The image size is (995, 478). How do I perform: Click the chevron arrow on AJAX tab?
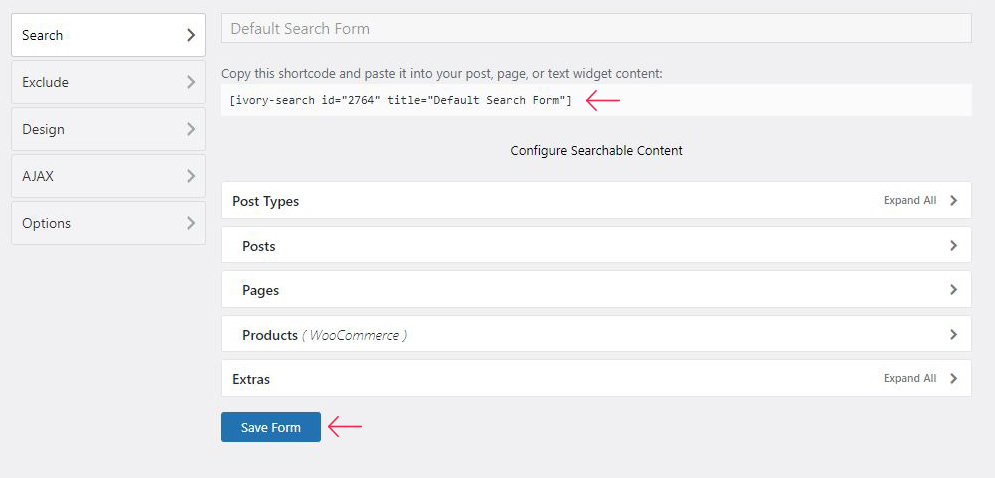191,176
